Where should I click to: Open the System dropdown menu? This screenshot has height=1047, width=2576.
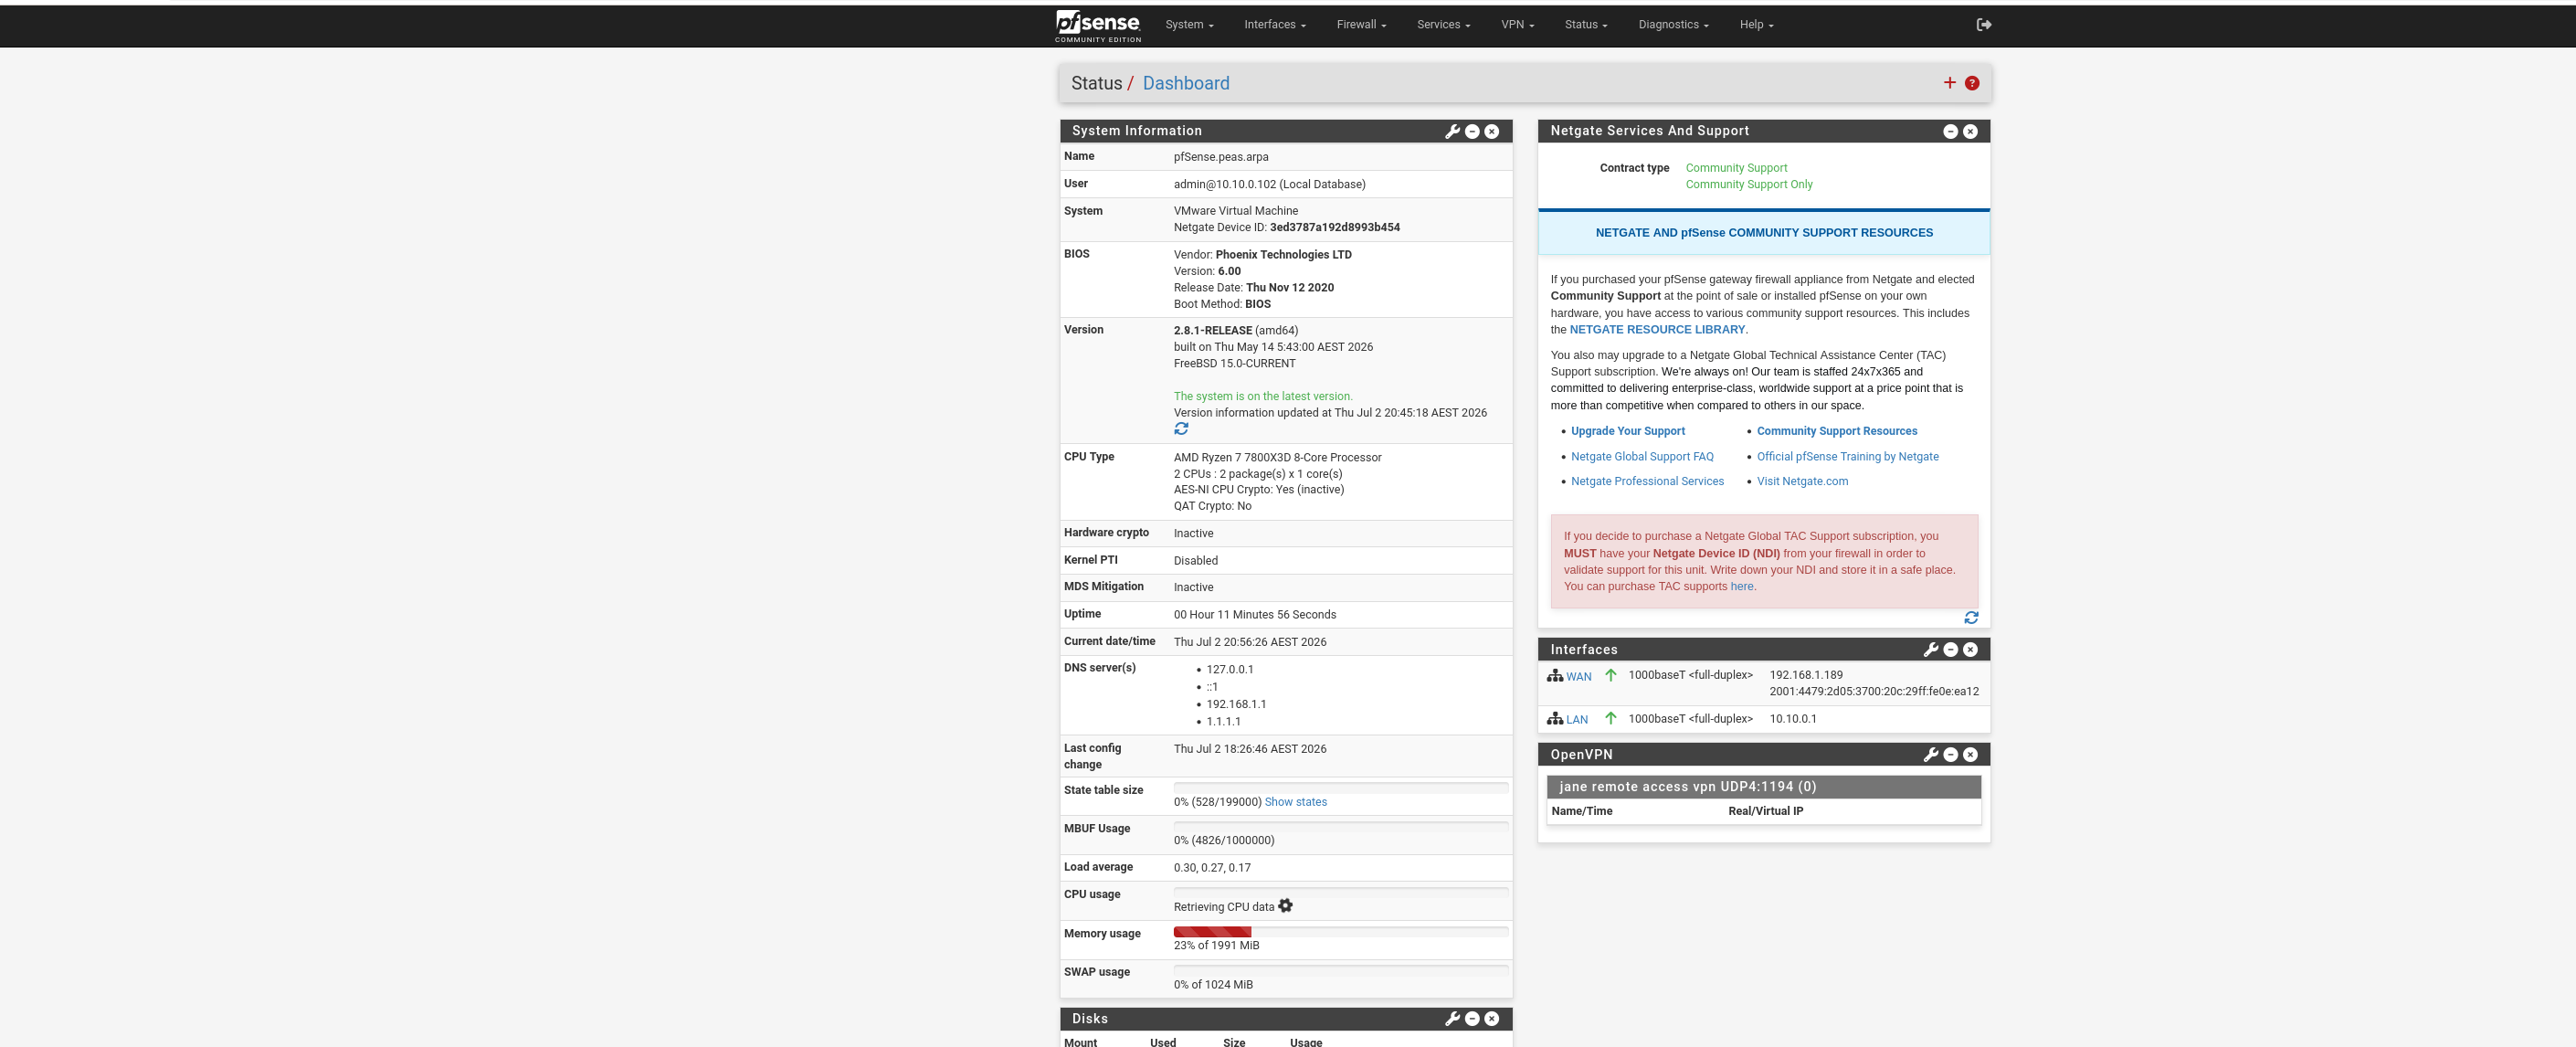click(x=1189, y=25)
